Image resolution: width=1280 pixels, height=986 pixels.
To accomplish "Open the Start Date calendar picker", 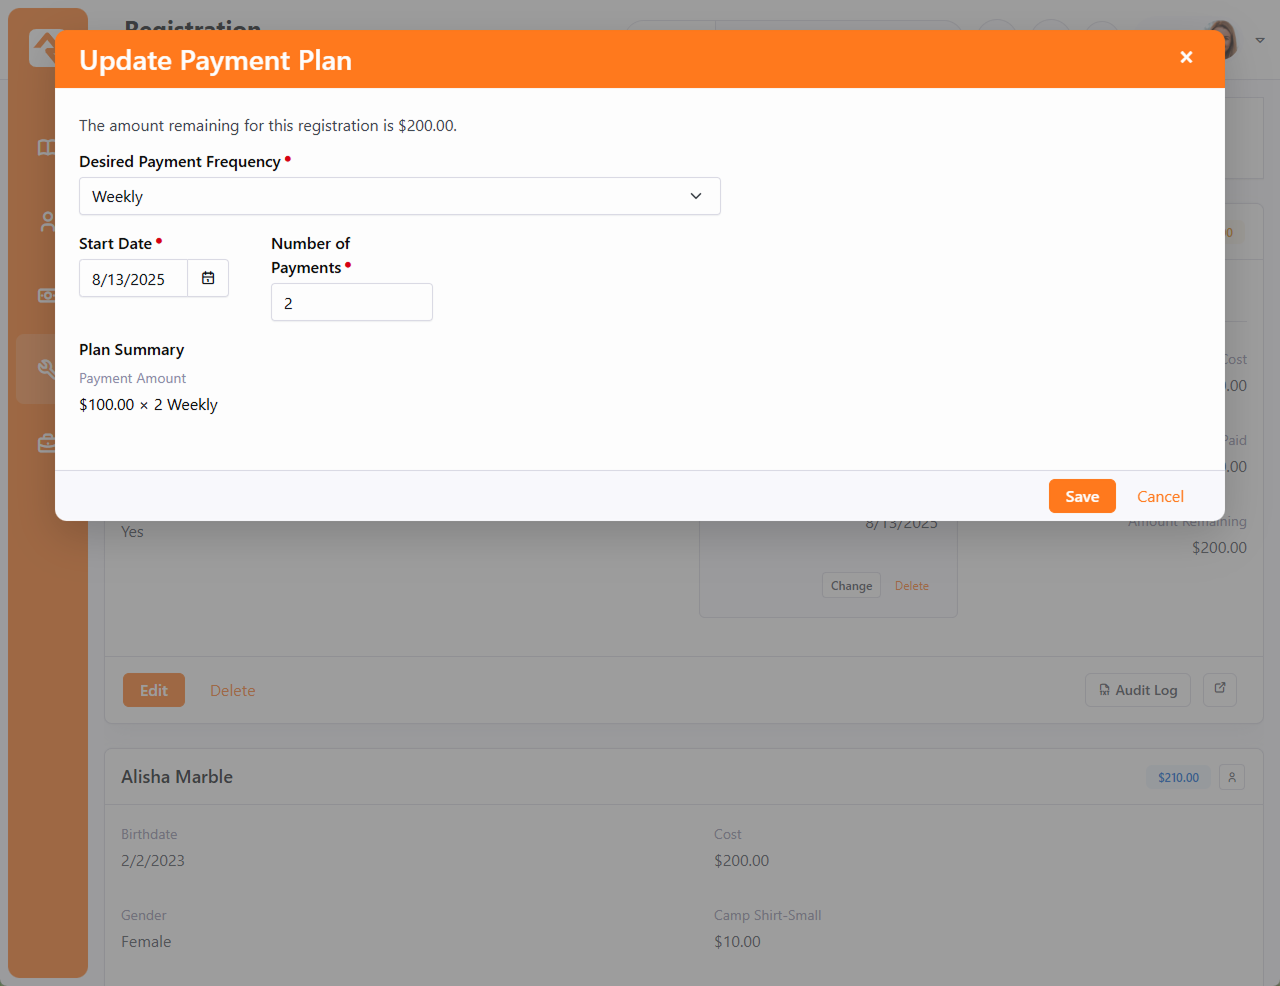I will coord(208,278).
